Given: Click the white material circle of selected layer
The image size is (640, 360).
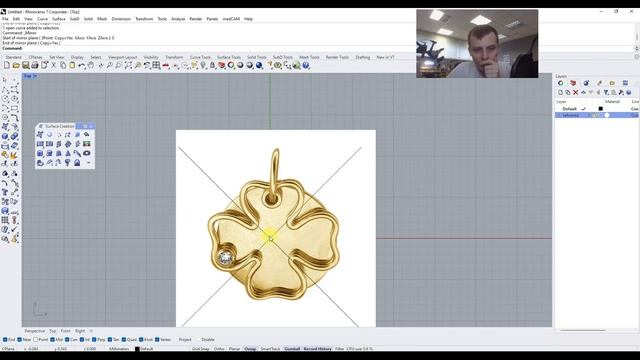Looking at the screenshot, I should [x=607, y=116].
